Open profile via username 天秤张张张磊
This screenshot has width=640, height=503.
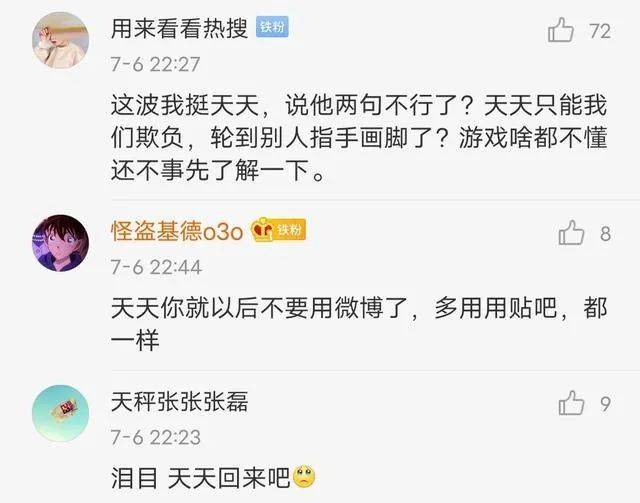[180, 402]
